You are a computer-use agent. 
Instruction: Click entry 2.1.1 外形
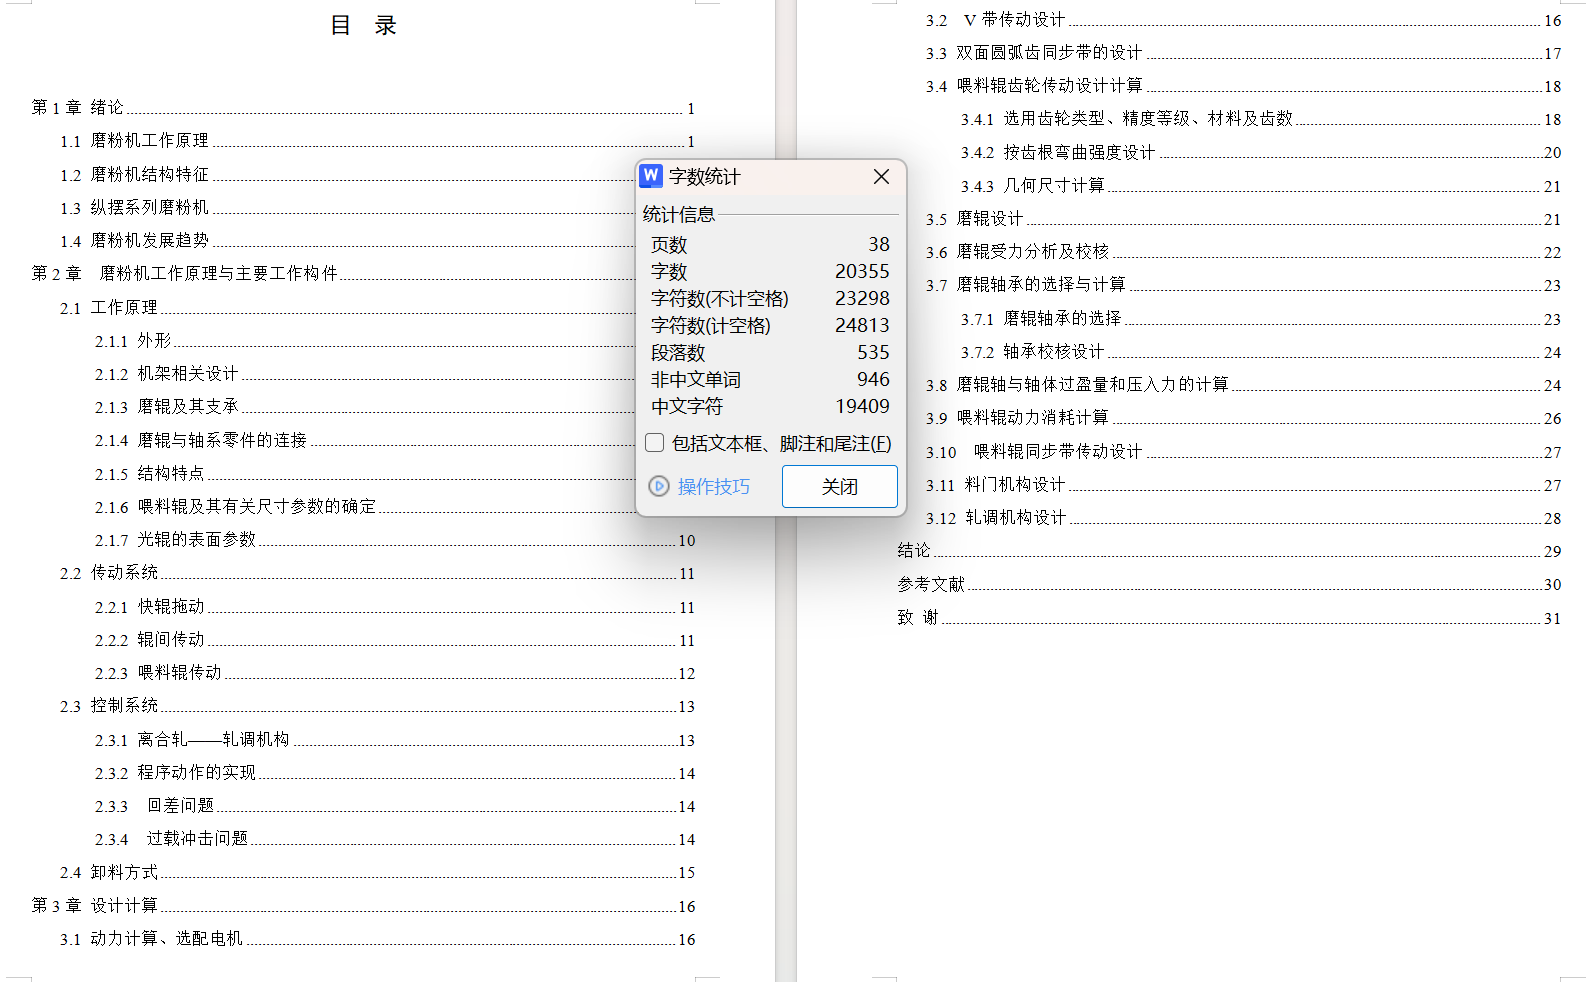(x=365, y=341)
